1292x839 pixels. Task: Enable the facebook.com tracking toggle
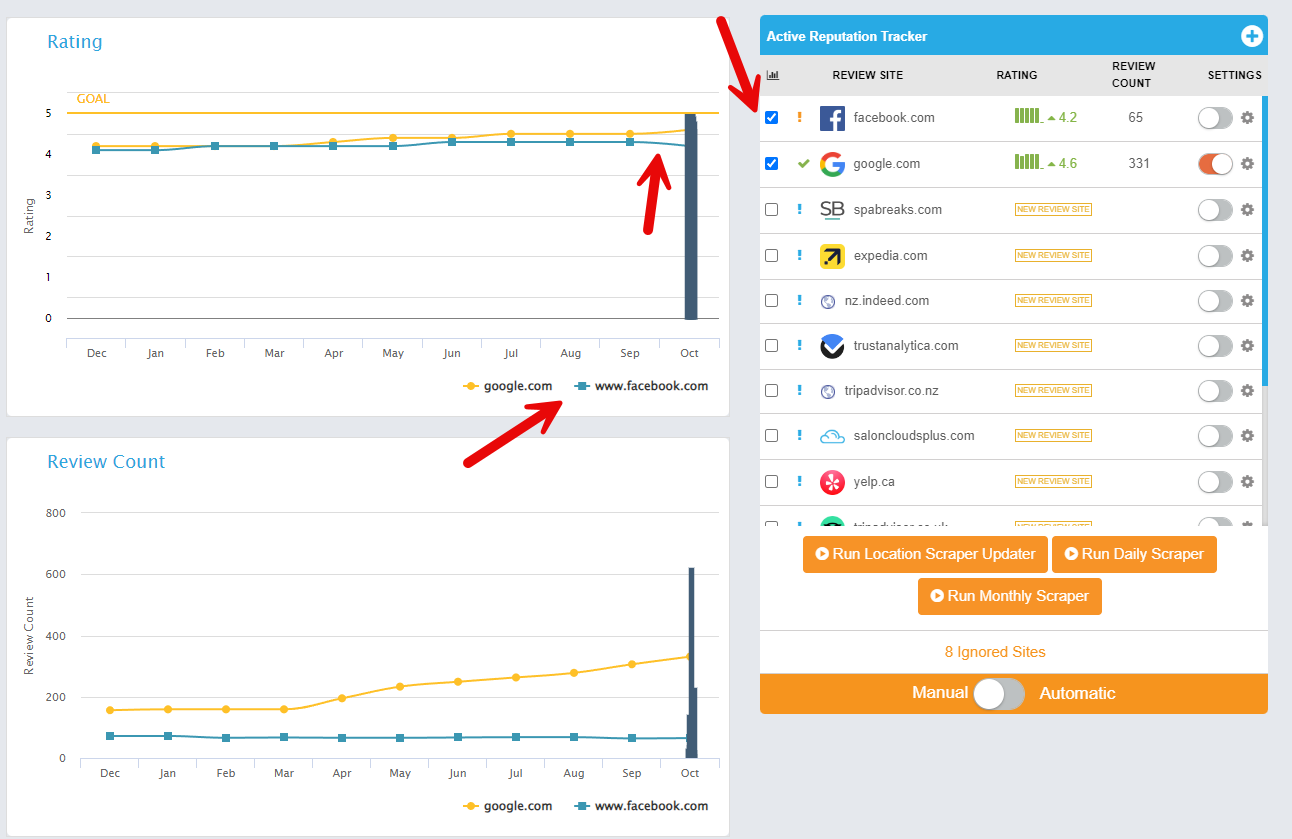[1215, 118]
